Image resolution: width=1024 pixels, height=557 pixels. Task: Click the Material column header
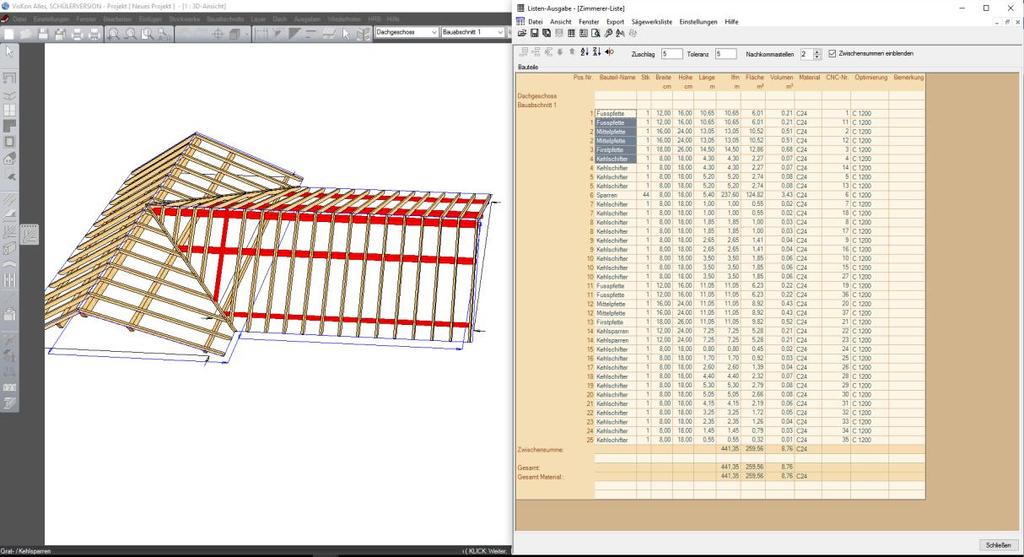pos(808,77)
